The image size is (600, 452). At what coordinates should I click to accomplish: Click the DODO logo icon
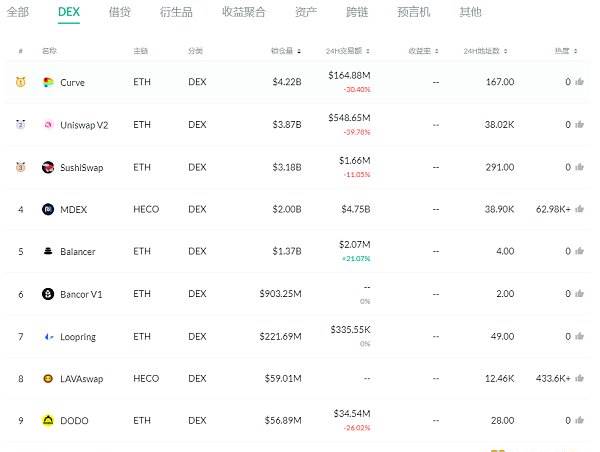48,421
